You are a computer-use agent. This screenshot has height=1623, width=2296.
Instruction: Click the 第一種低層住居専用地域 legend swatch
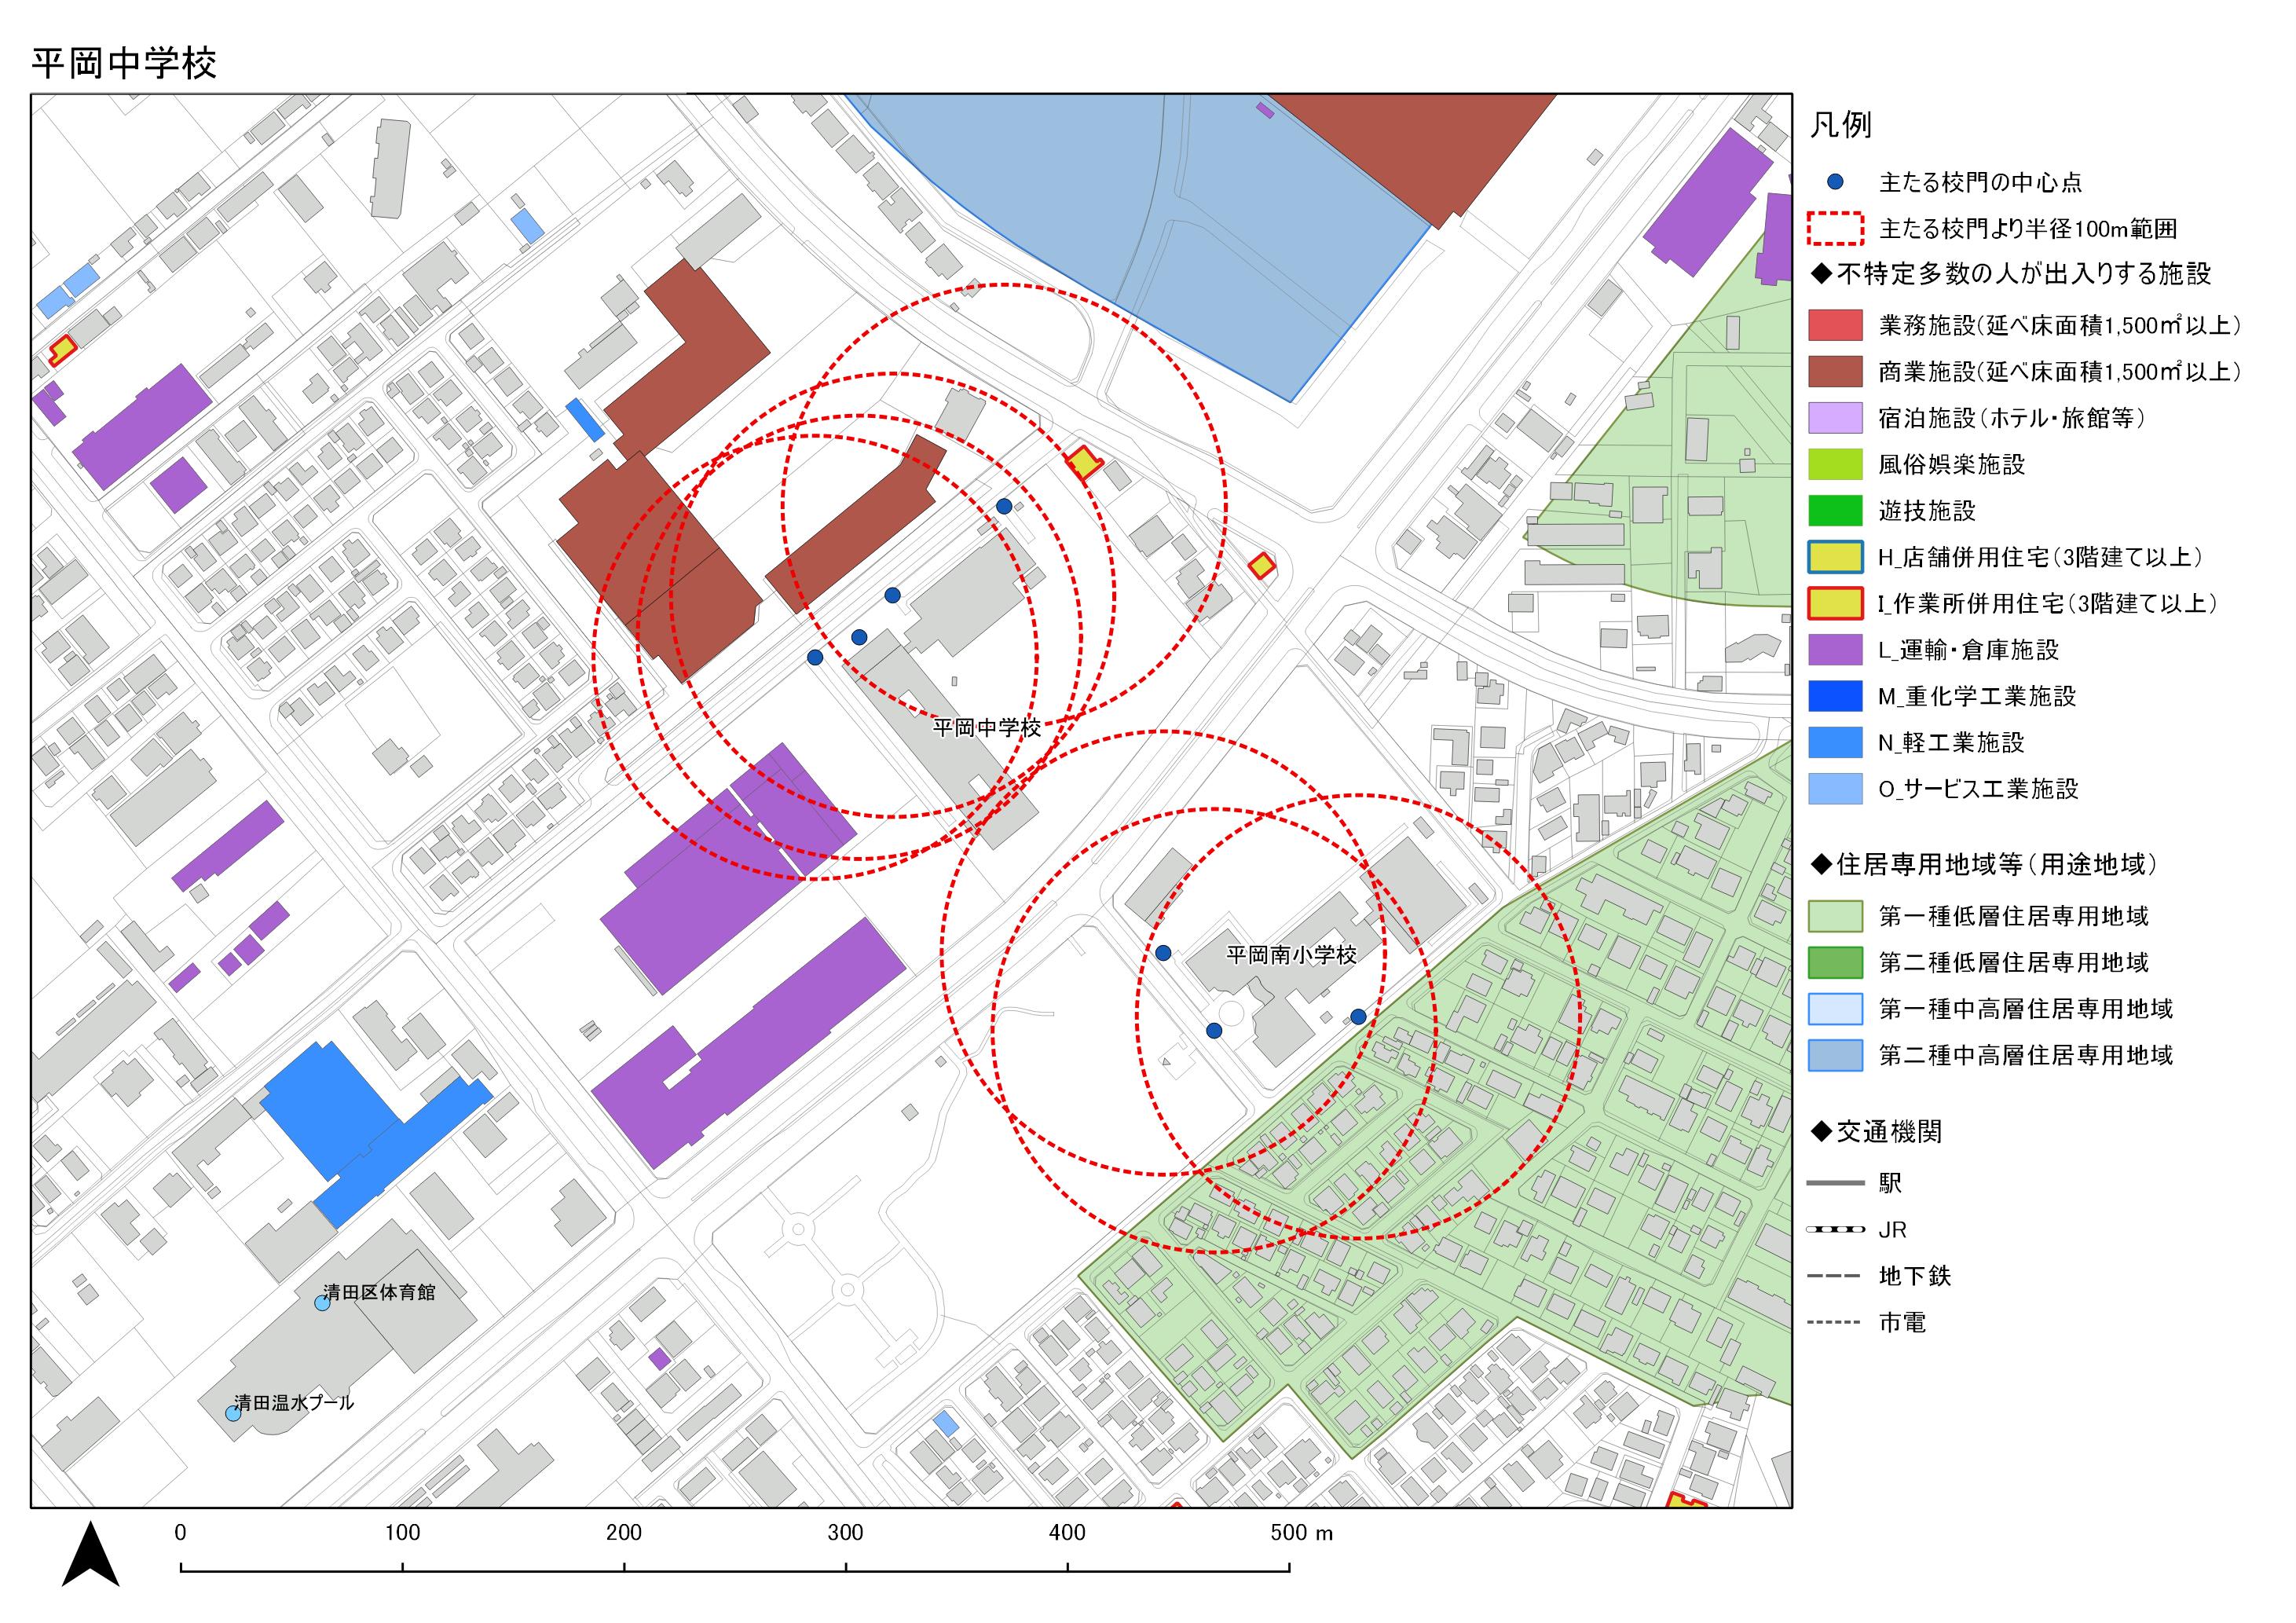[1835, 916]
